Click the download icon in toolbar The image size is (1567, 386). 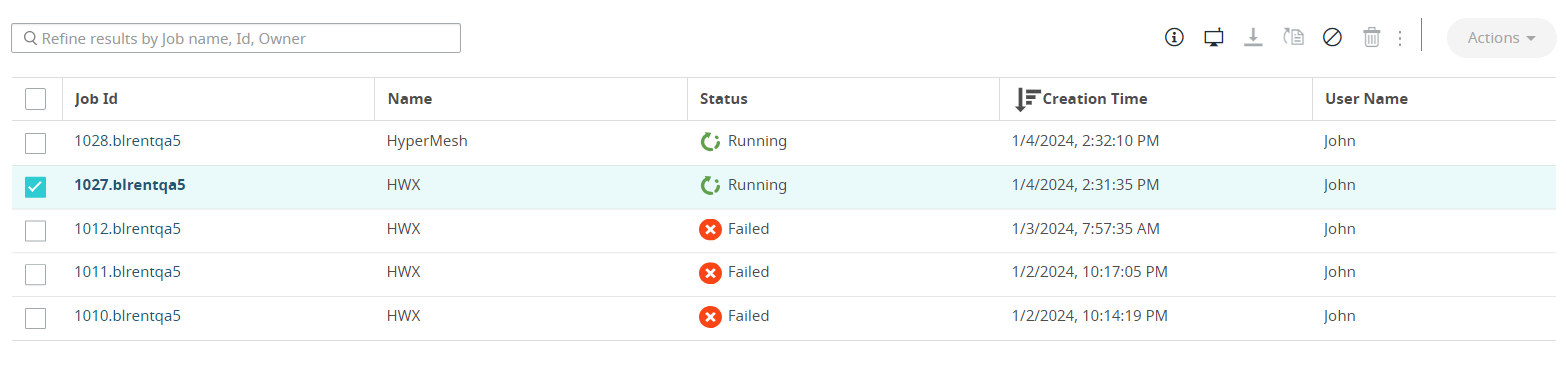click(1253, 38)
